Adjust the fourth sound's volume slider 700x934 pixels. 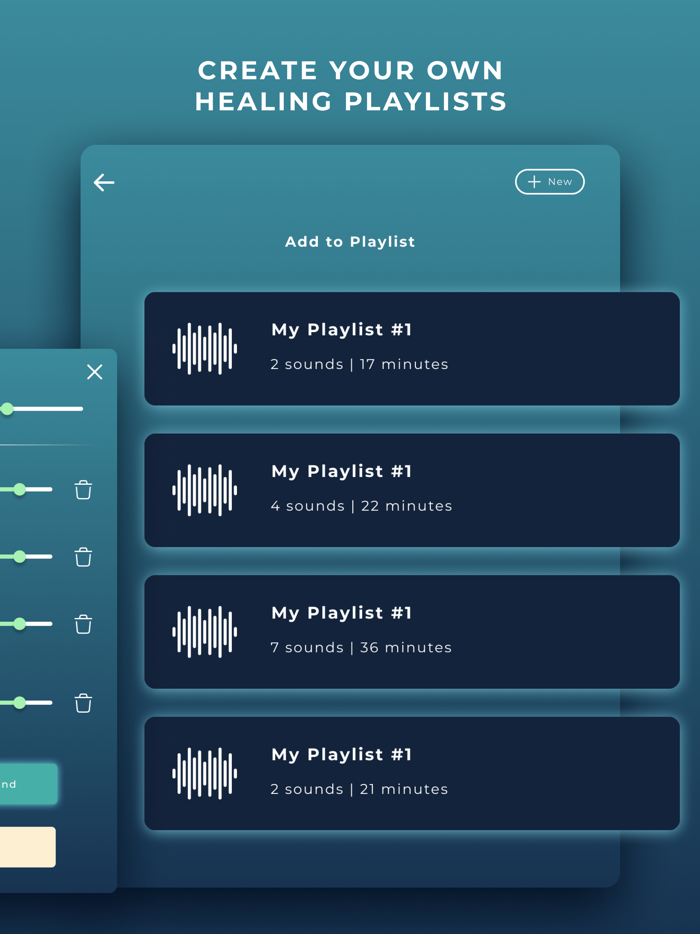(x=26, y=703)
